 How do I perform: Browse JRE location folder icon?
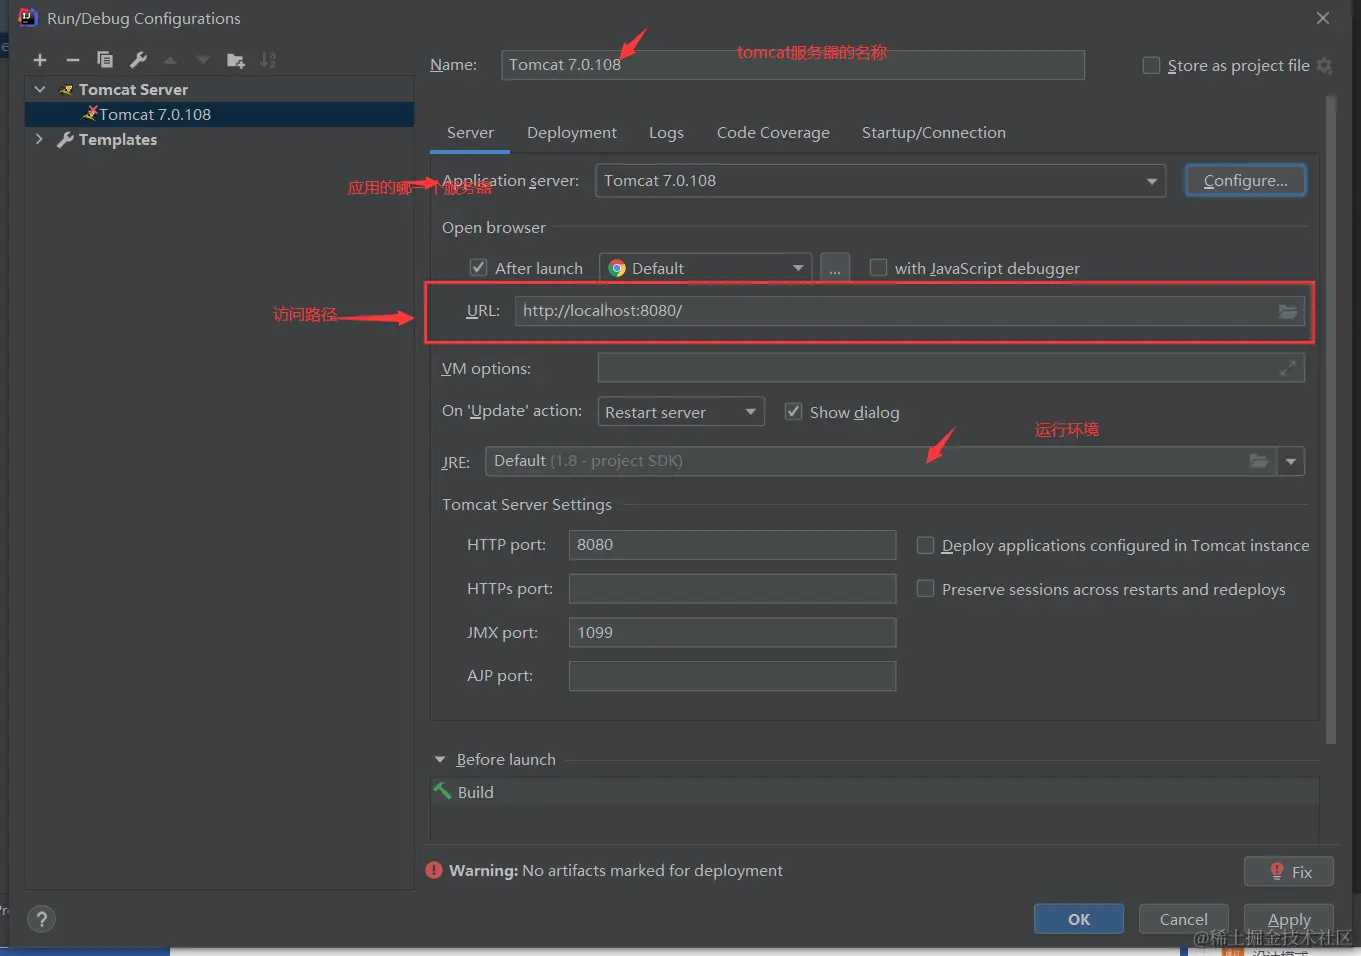point(1259,461)
